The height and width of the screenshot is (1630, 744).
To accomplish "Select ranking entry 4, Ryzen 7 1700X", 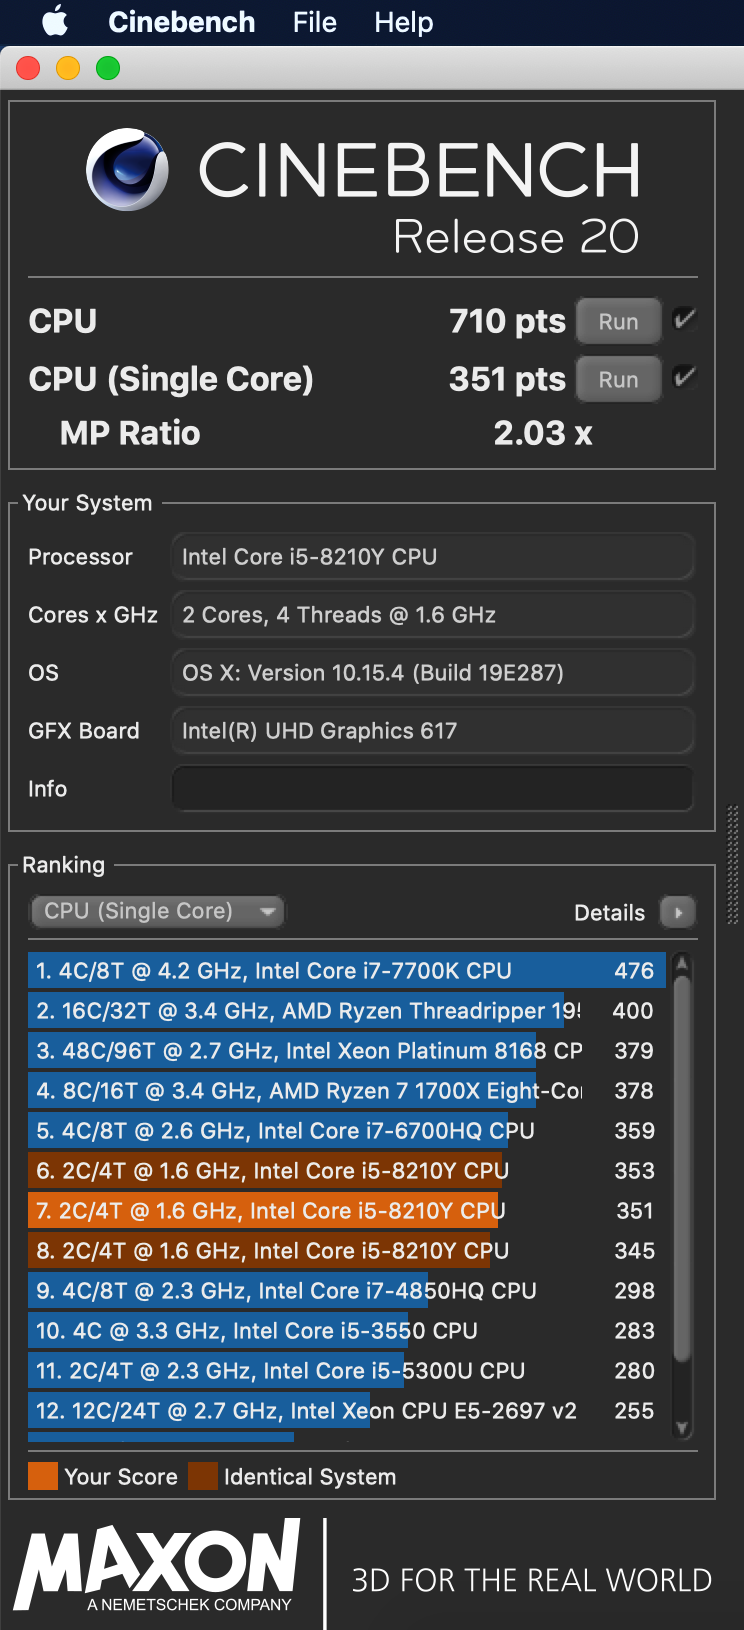I will point(346,1090).
